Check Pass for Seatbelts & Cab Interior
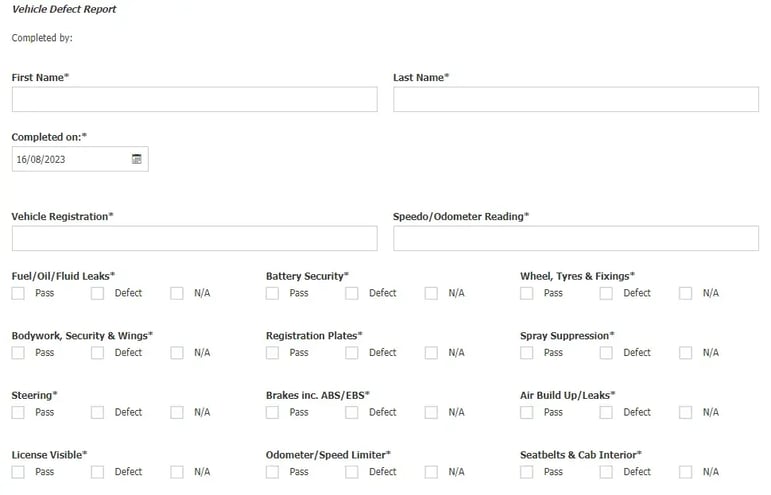771x495 pixels. tap(527, 472)
